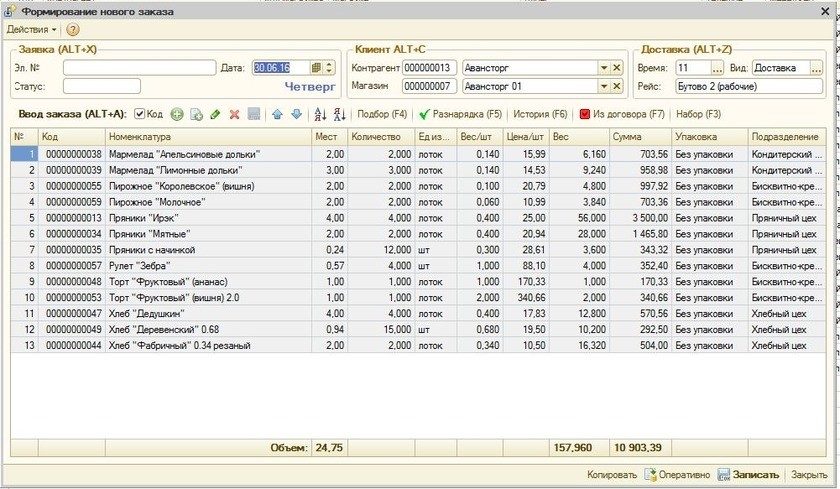
Task: Select row Торт "Фруктовый" (вишня) 2.0
Action: pos(418,298)
